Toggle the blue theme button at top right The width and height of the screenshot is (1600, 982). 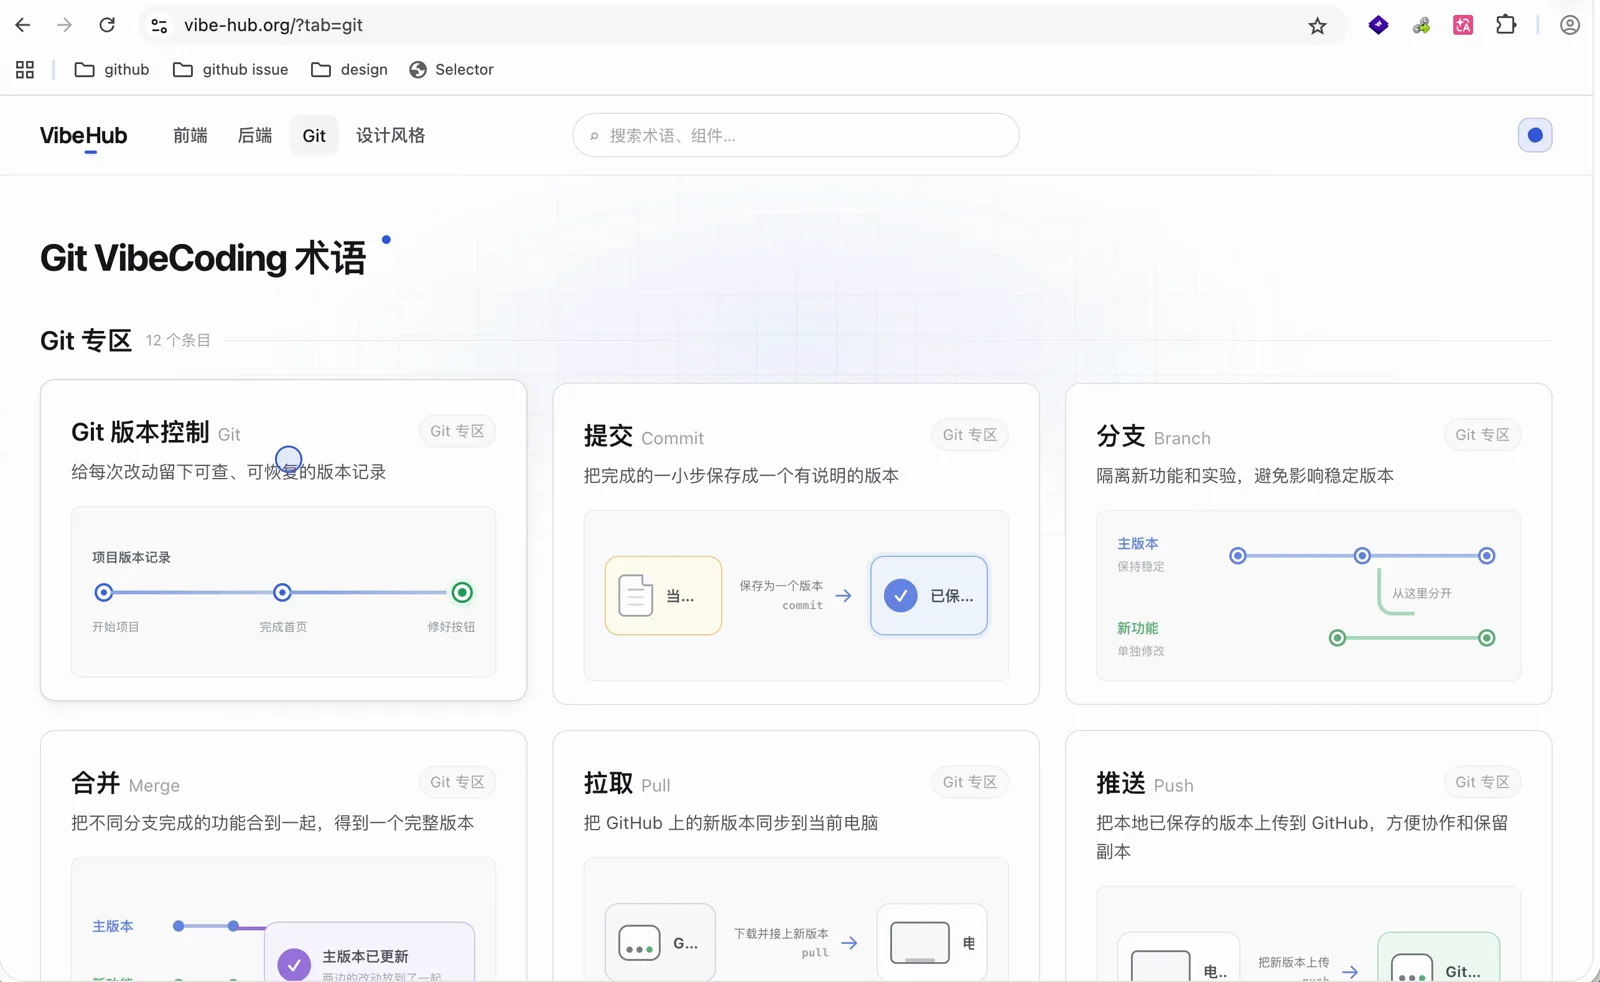[1535, 135]
